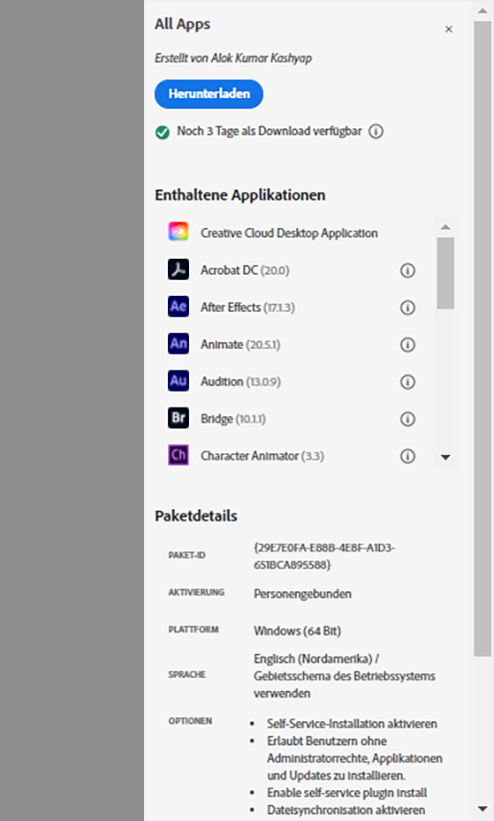494x821 pixels.
Task: Select the 'Creative Cloud Desktop Application' text
Action: pos(289,234)
